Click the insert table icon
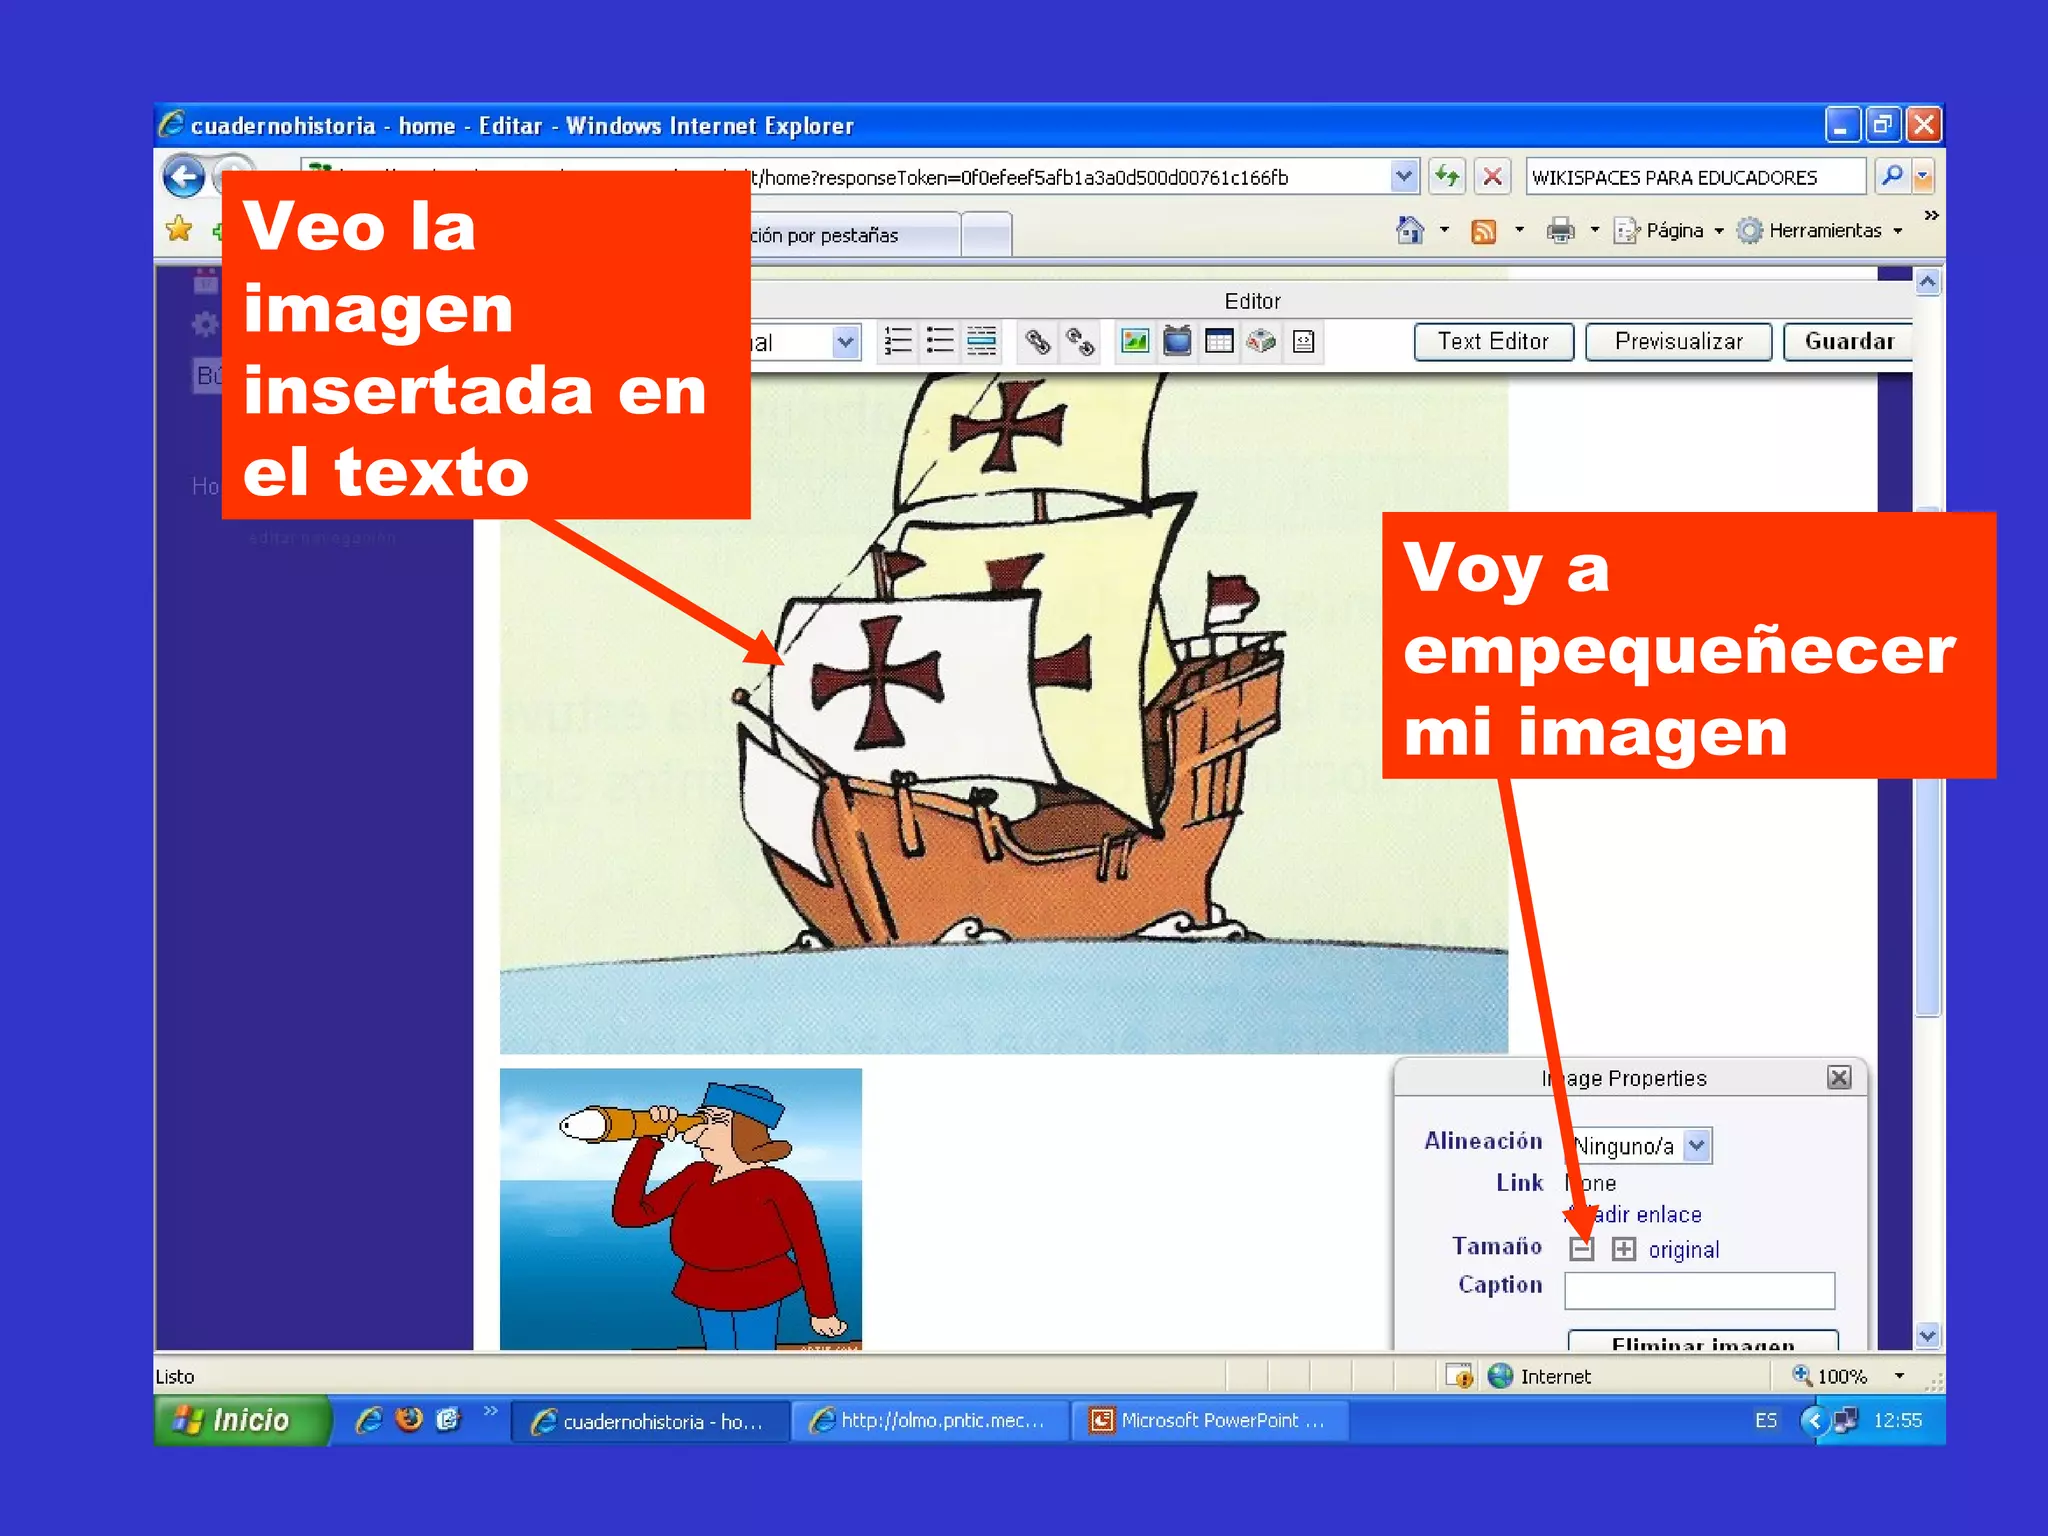2048x1536 pixels. pyautogui.click(x=1219, y=342)
